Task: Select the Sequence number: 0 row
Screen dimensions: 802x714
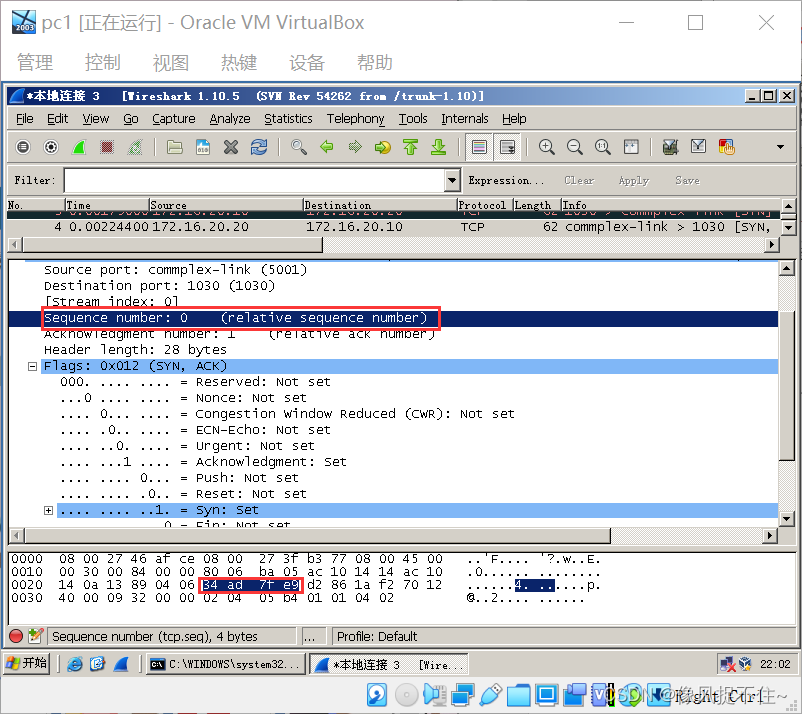Action: coord(393,318)
